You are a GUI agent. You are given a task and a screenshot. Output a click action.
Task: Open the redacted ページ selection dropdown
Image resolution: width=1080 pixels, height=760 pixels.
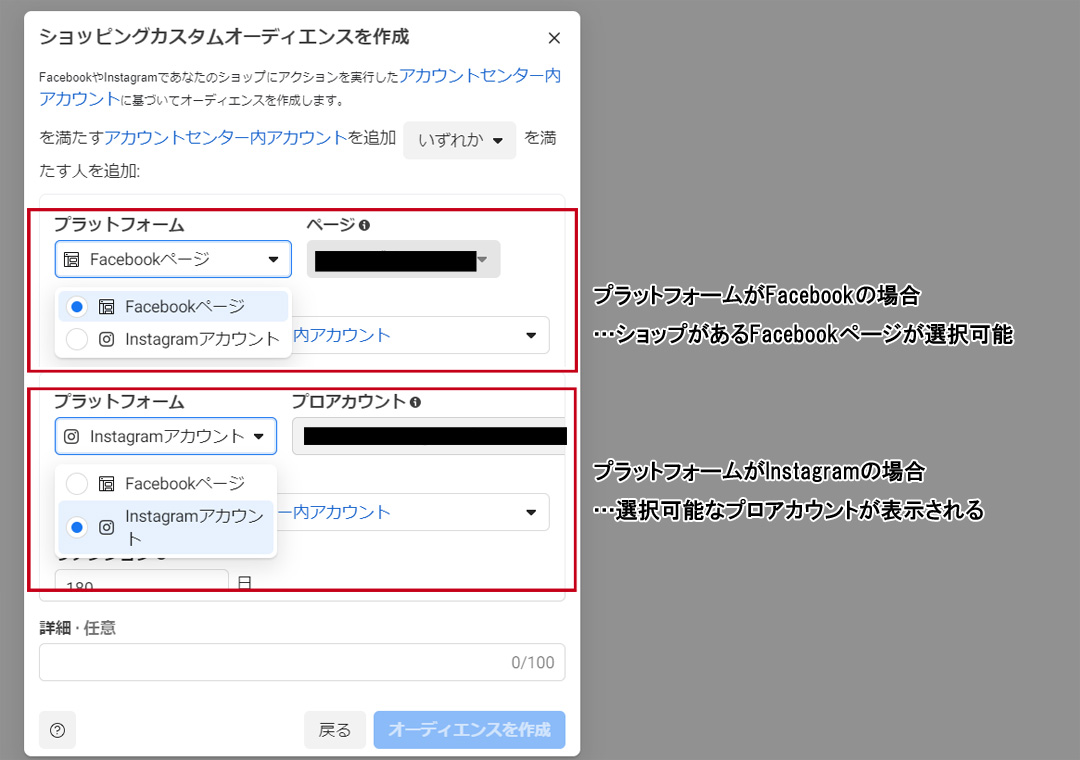[x=403, y=260]
